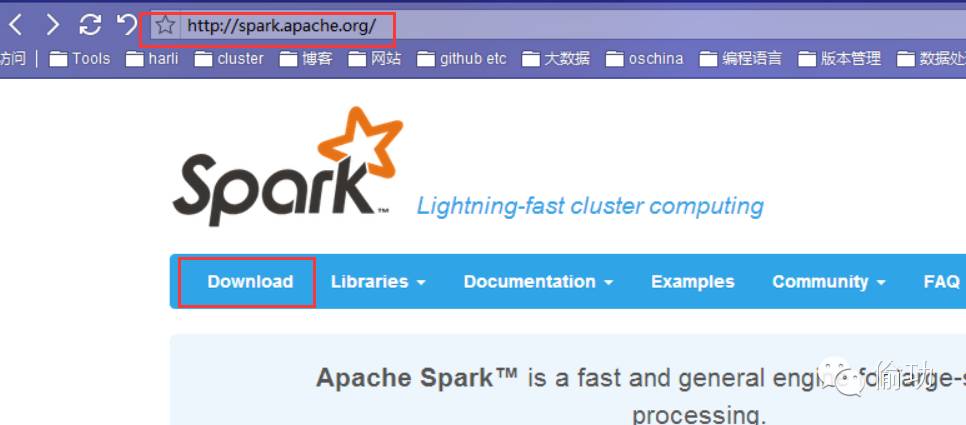This screenshot has height=425, width=966.
Task: Open the github etc bookmark folder
Action: tap(461, 59)
